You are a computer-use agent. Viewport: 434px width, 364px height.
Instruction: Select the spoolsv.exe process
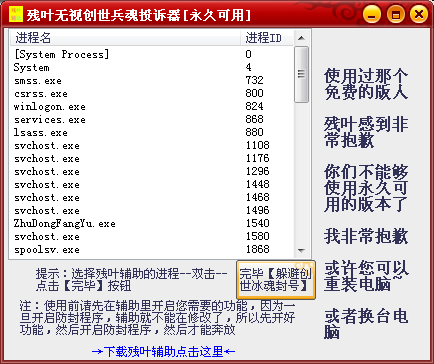click(152, 249)
